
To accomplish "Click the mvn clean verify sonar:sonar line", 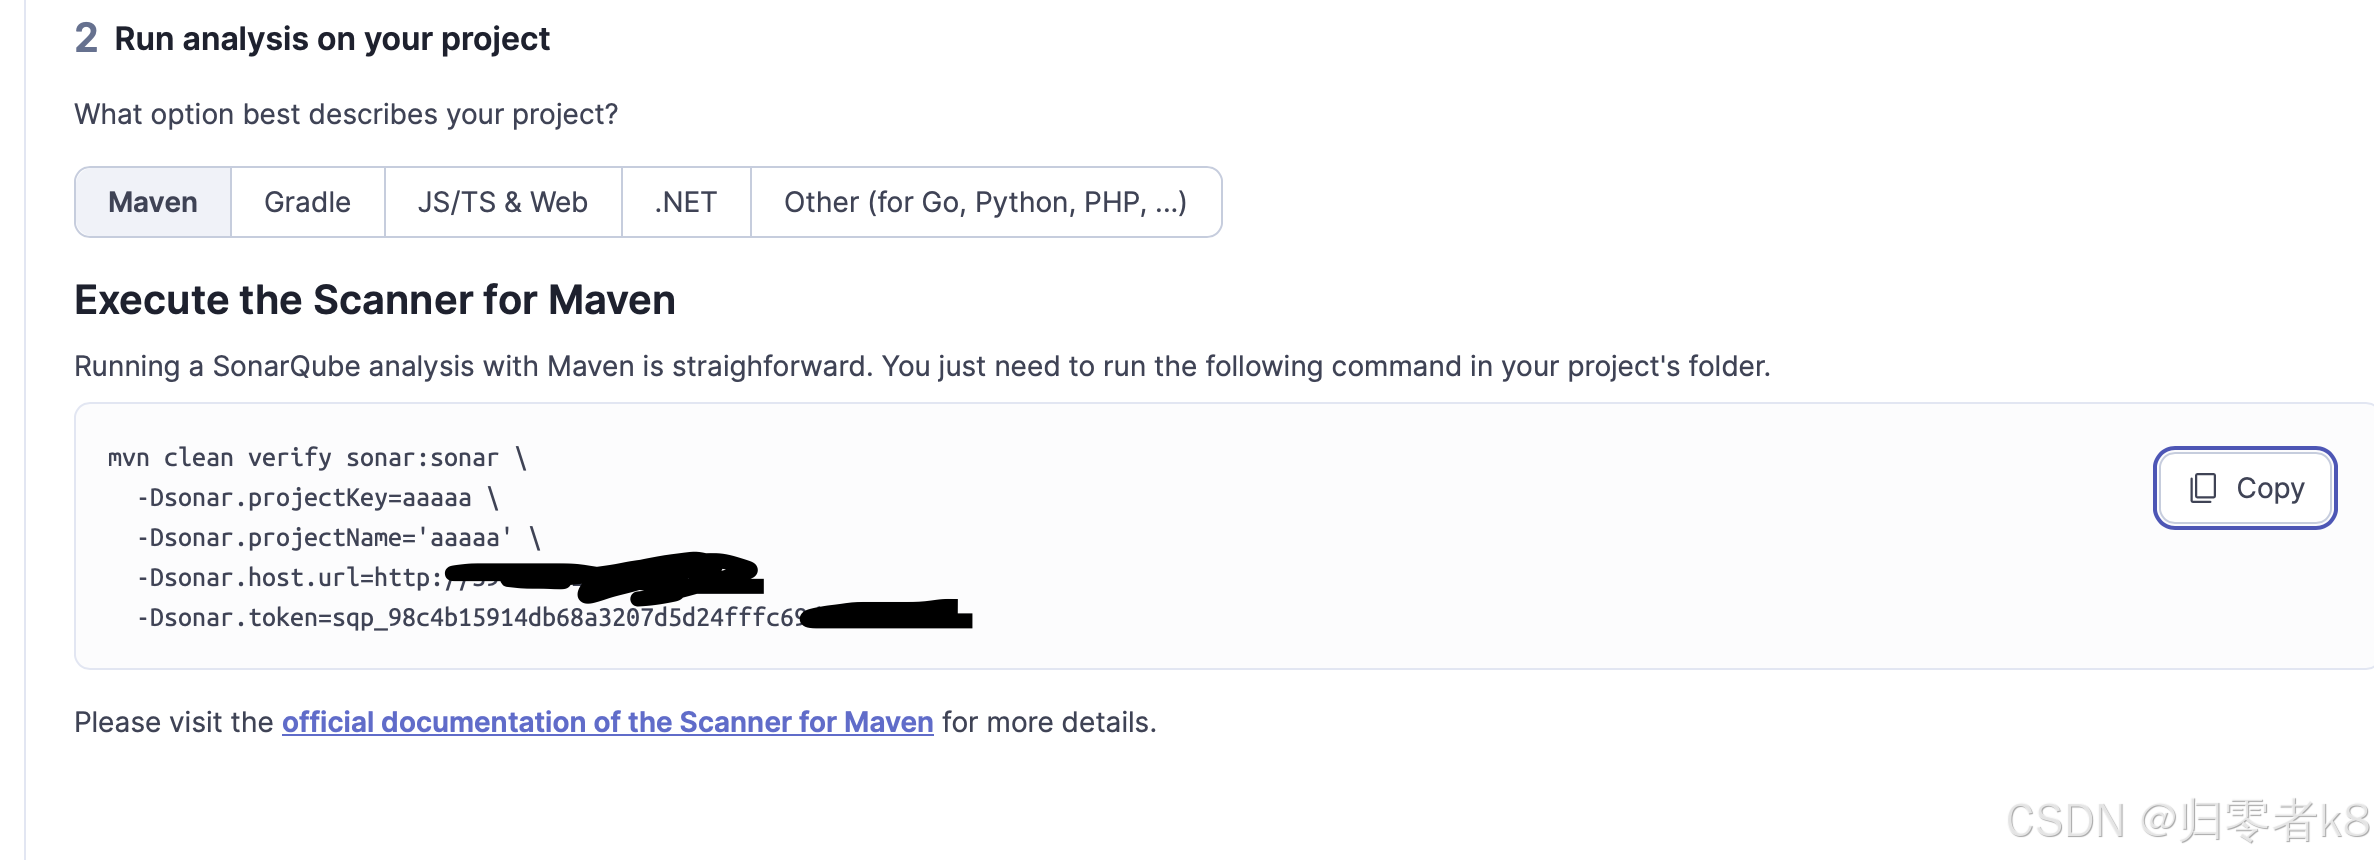I will [x=316, y=458].
